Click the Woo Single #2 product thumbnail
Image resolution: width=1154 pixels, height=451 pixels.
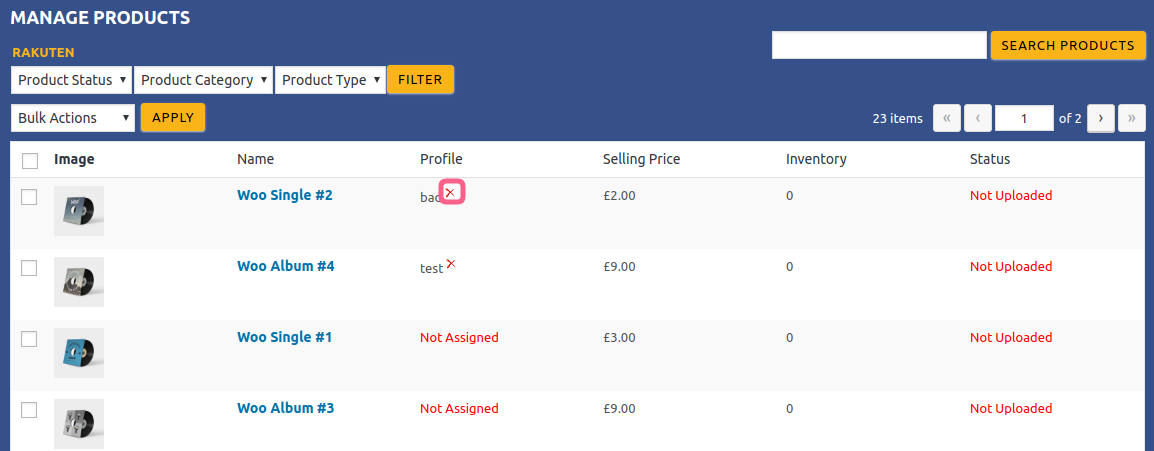(x=79, y=211)
